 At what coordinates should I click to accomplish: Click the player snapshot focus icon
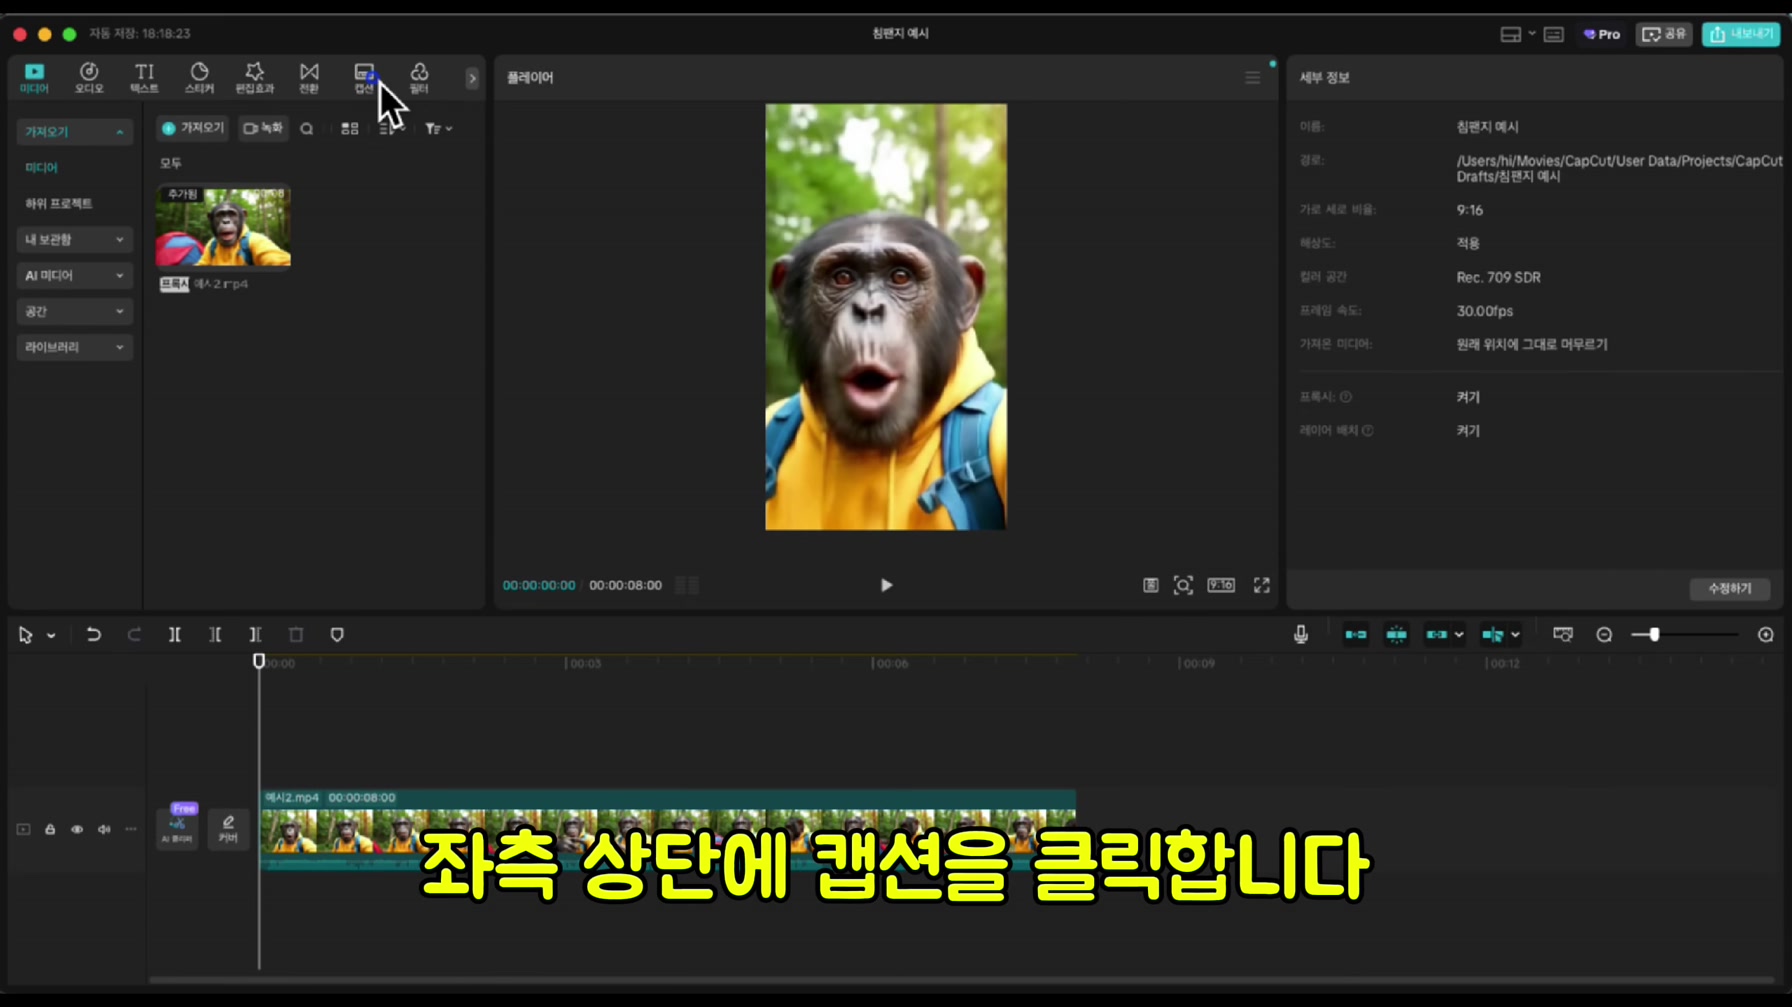1183,585
